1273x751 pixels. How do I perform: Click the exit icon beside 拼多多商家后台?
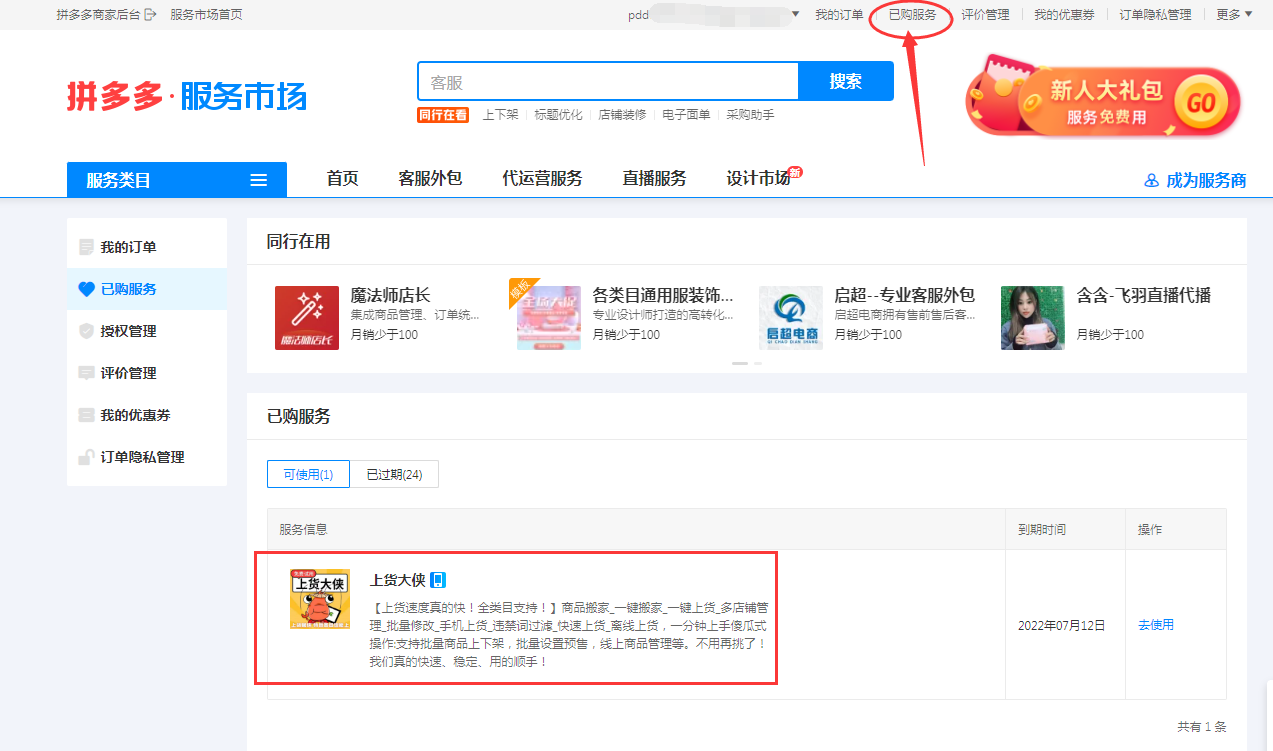coord(151,15)
